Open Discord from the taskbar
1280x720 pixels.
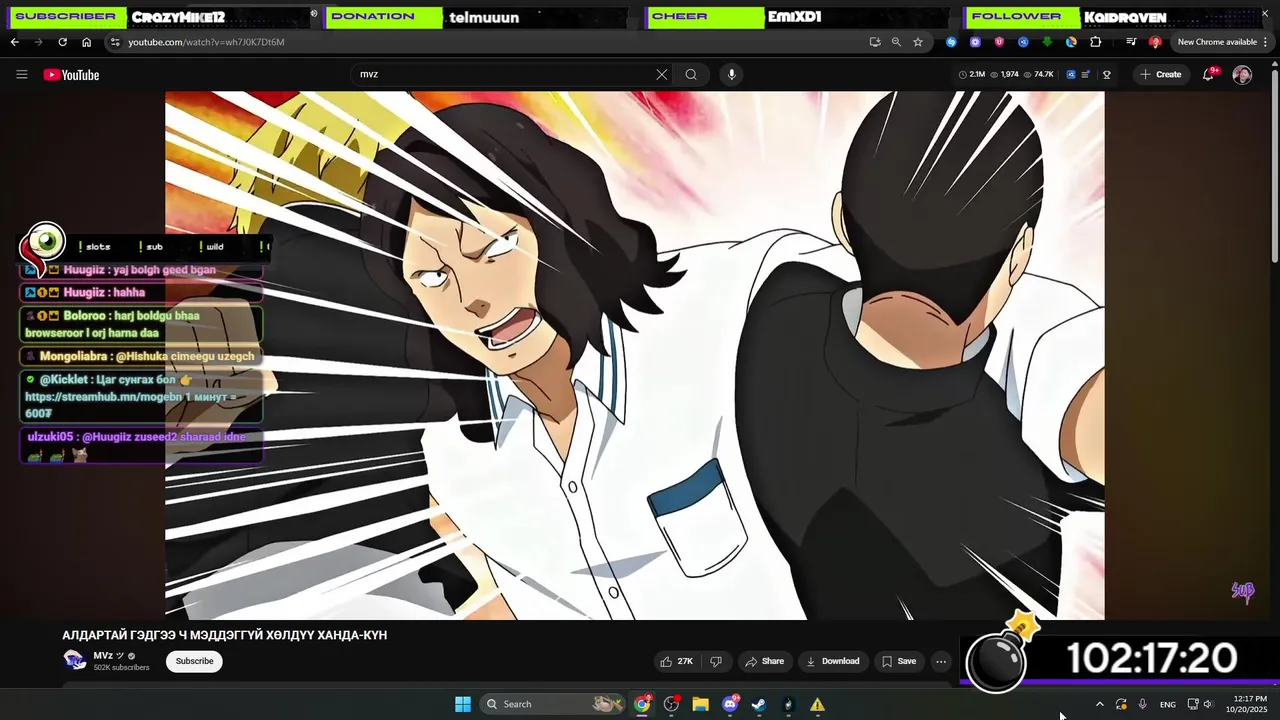730,704
